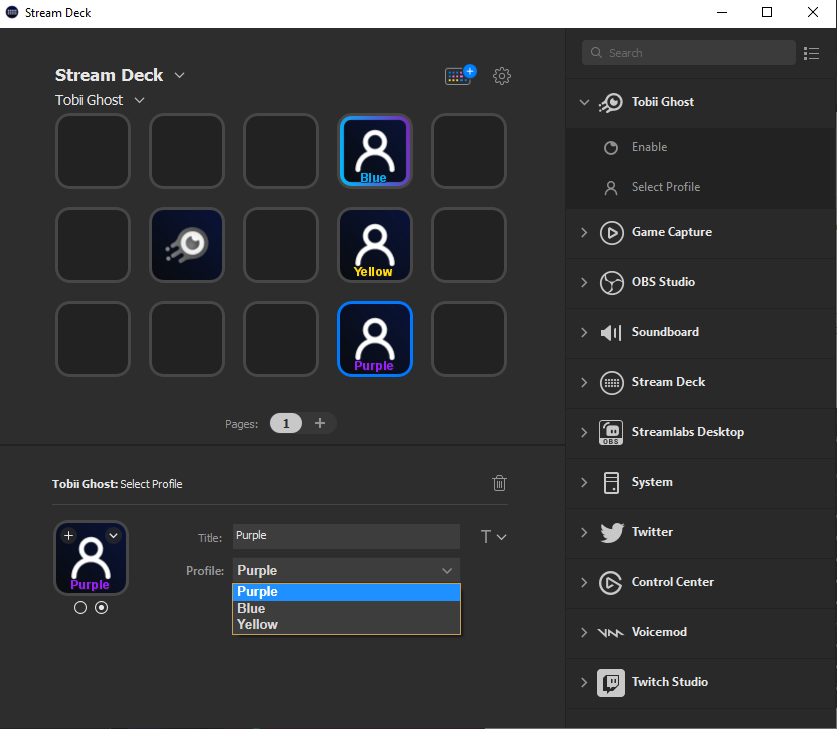Click the Twitch Studio icon

point(611,683)
